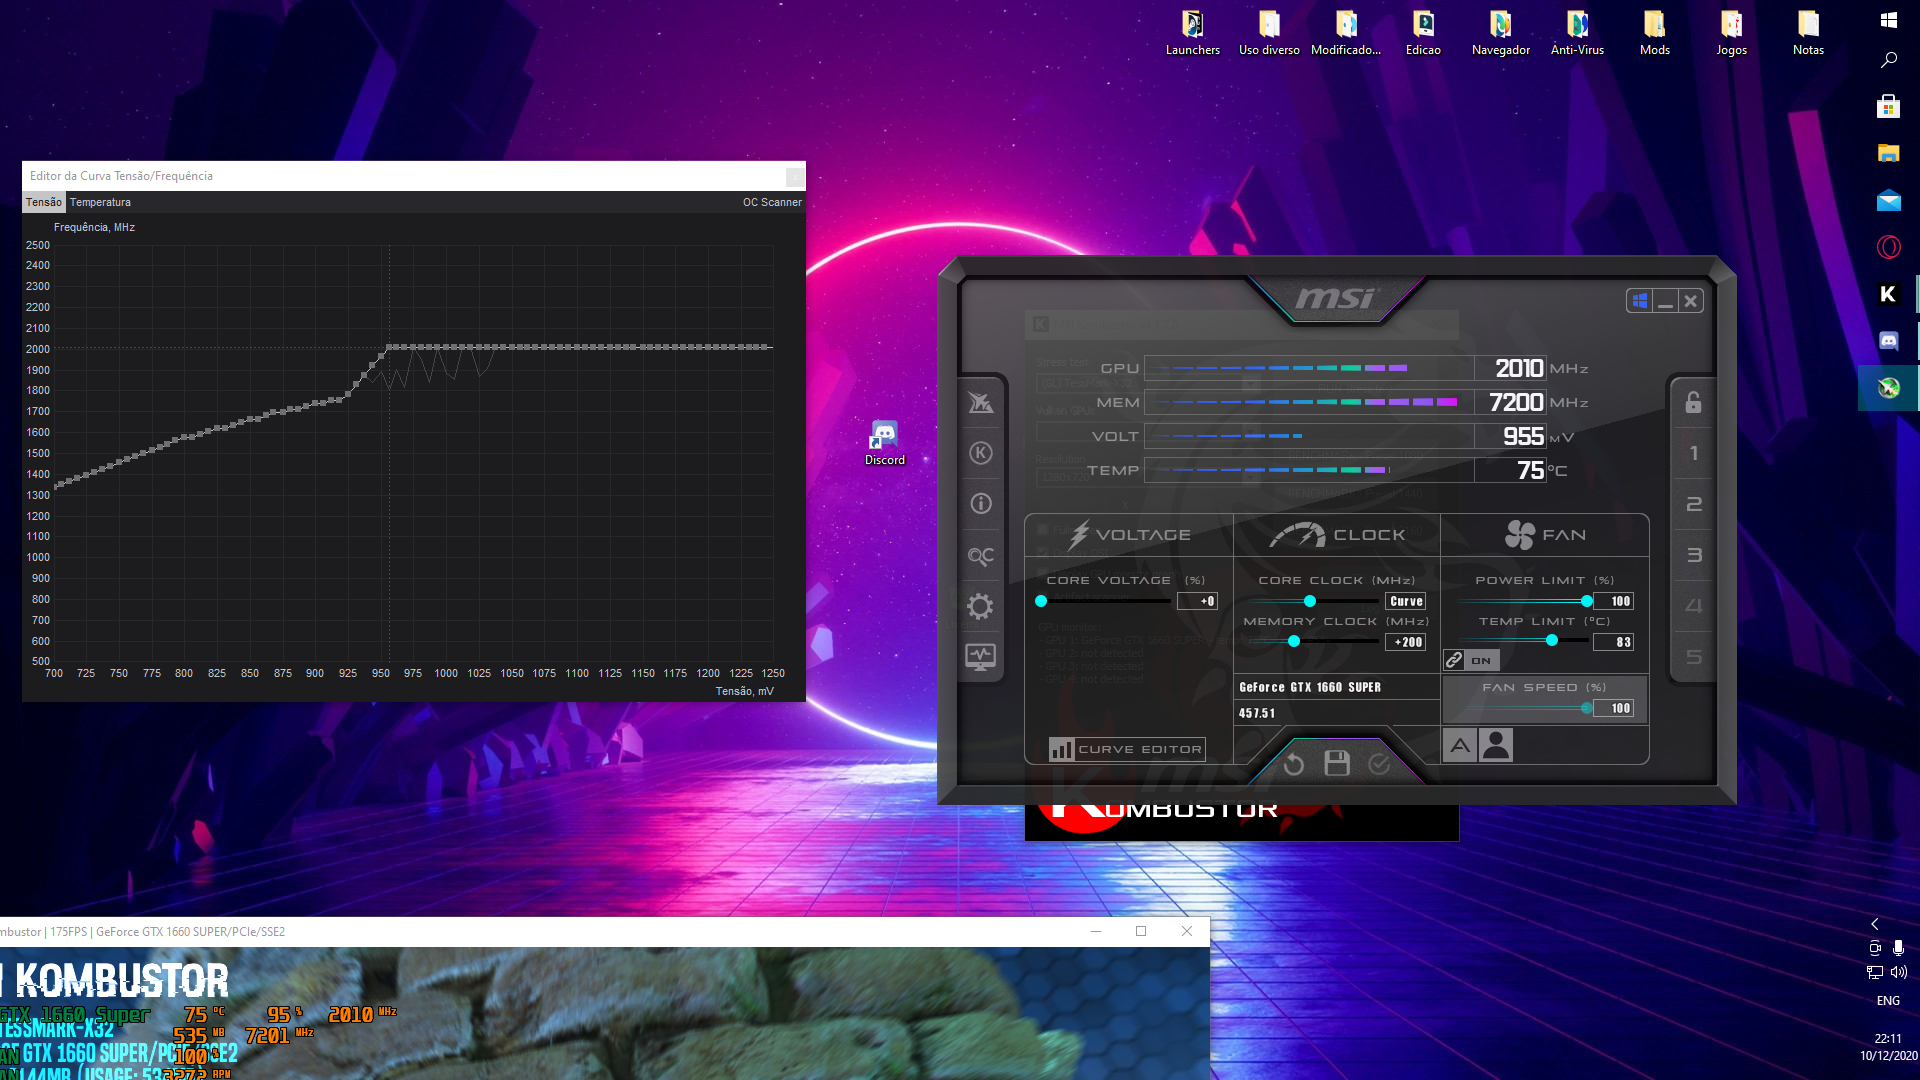Open Discord from the taskbar

[x=1889, y=341]
